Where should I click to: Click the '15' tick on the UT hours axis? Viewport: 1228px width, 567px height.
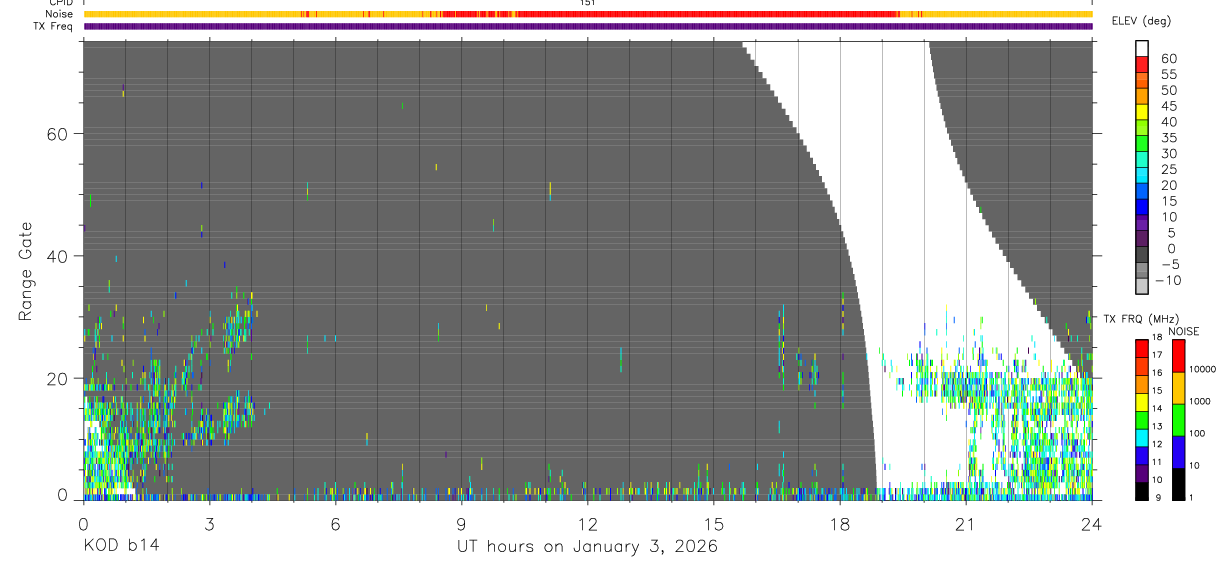[x=714, y=524]
